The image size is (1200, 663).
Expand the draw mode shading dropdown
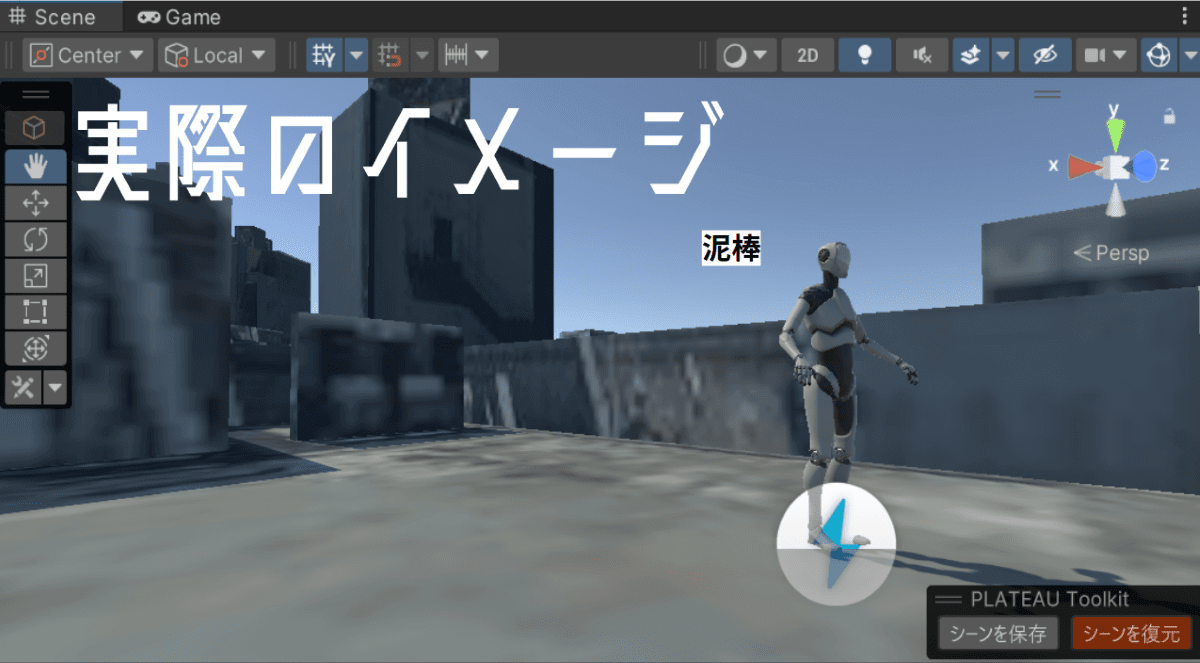click(747, 56)
